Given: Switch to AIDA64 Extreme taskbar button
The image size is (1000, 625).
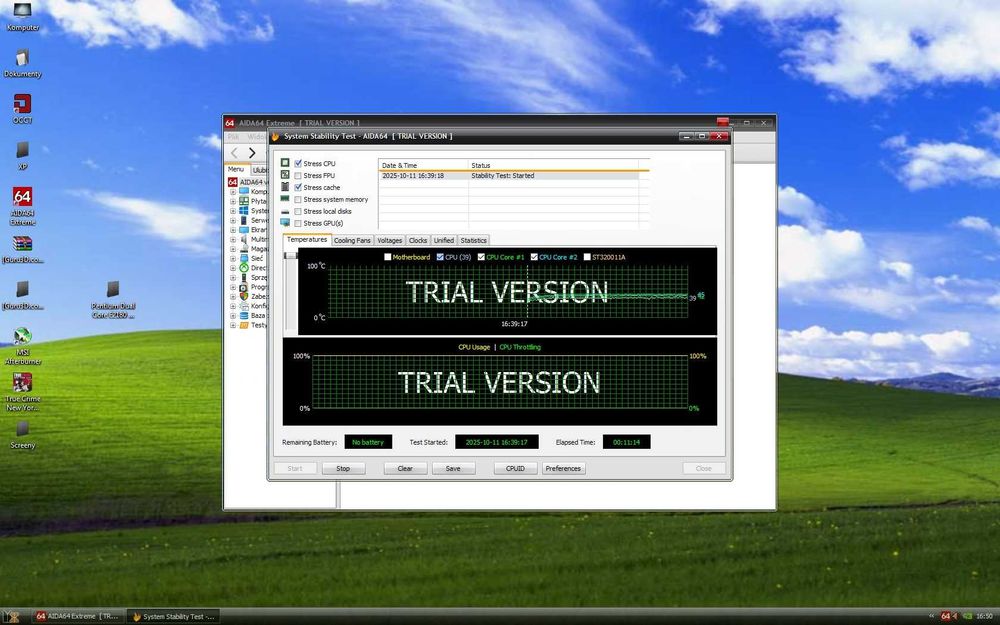Looking at the screenshot, I should click(x=78, y=616).
